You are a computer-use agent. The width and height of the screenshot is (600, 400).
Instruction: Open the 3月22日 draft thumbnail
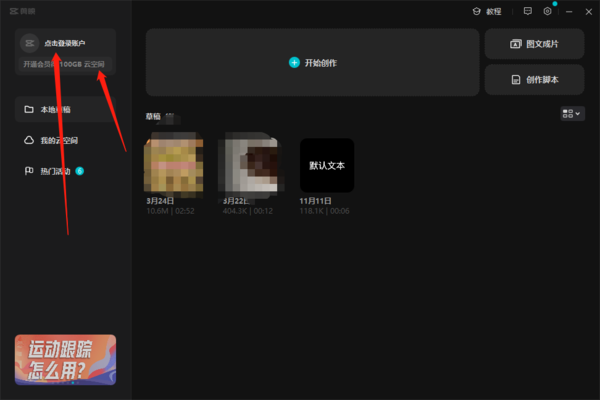tap(251, 165)
